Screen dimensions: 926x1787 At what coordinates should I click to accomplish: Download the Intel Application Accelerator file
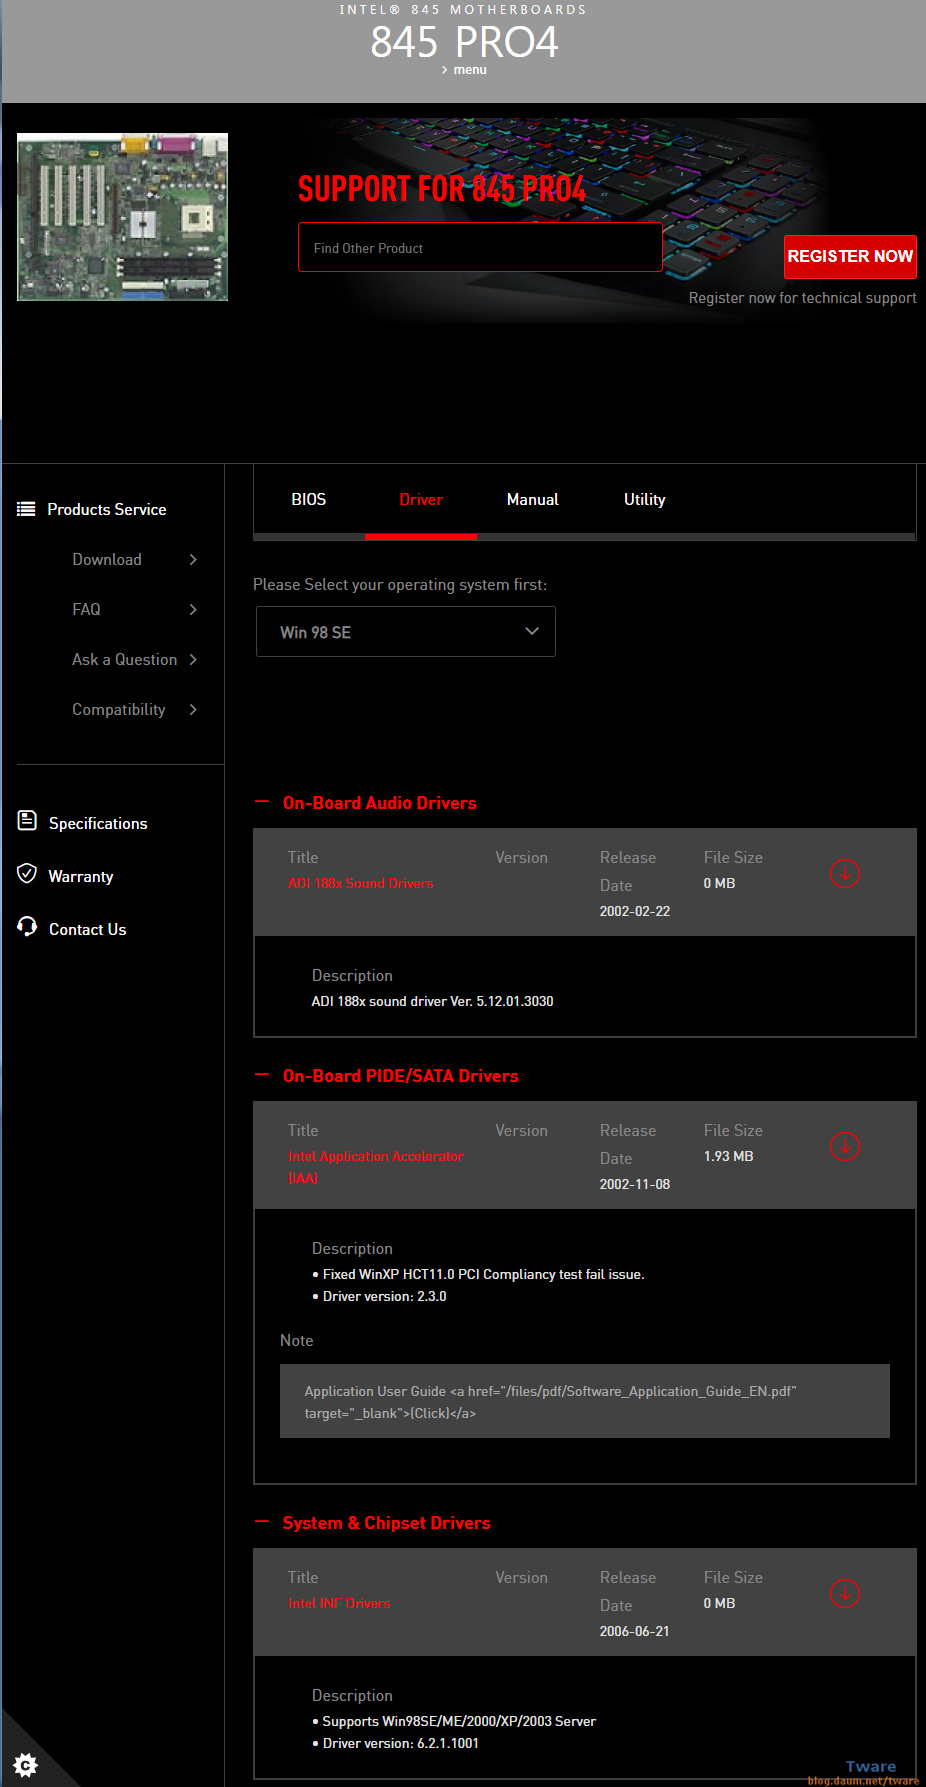(845, 1146)
